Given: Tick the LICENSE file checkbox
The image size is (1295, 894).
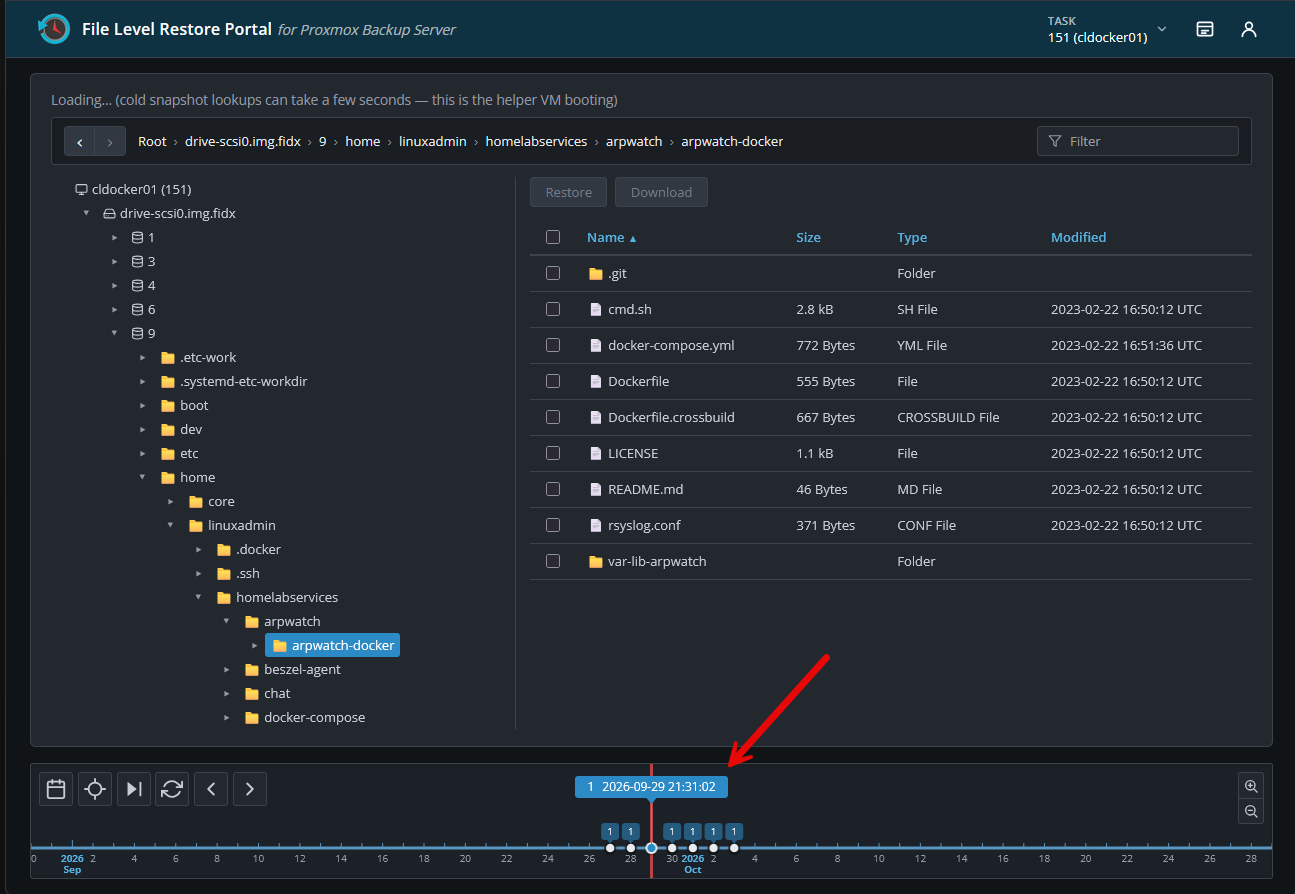Looking at the screenshot, I should (x=553, y=453).
